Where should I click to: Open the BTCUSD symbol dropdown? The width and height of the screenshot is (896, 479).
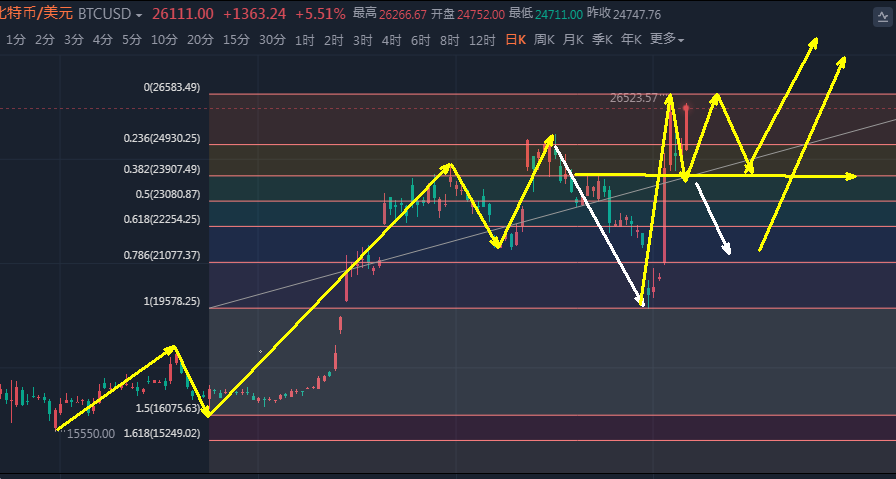(x=110, y=14)
